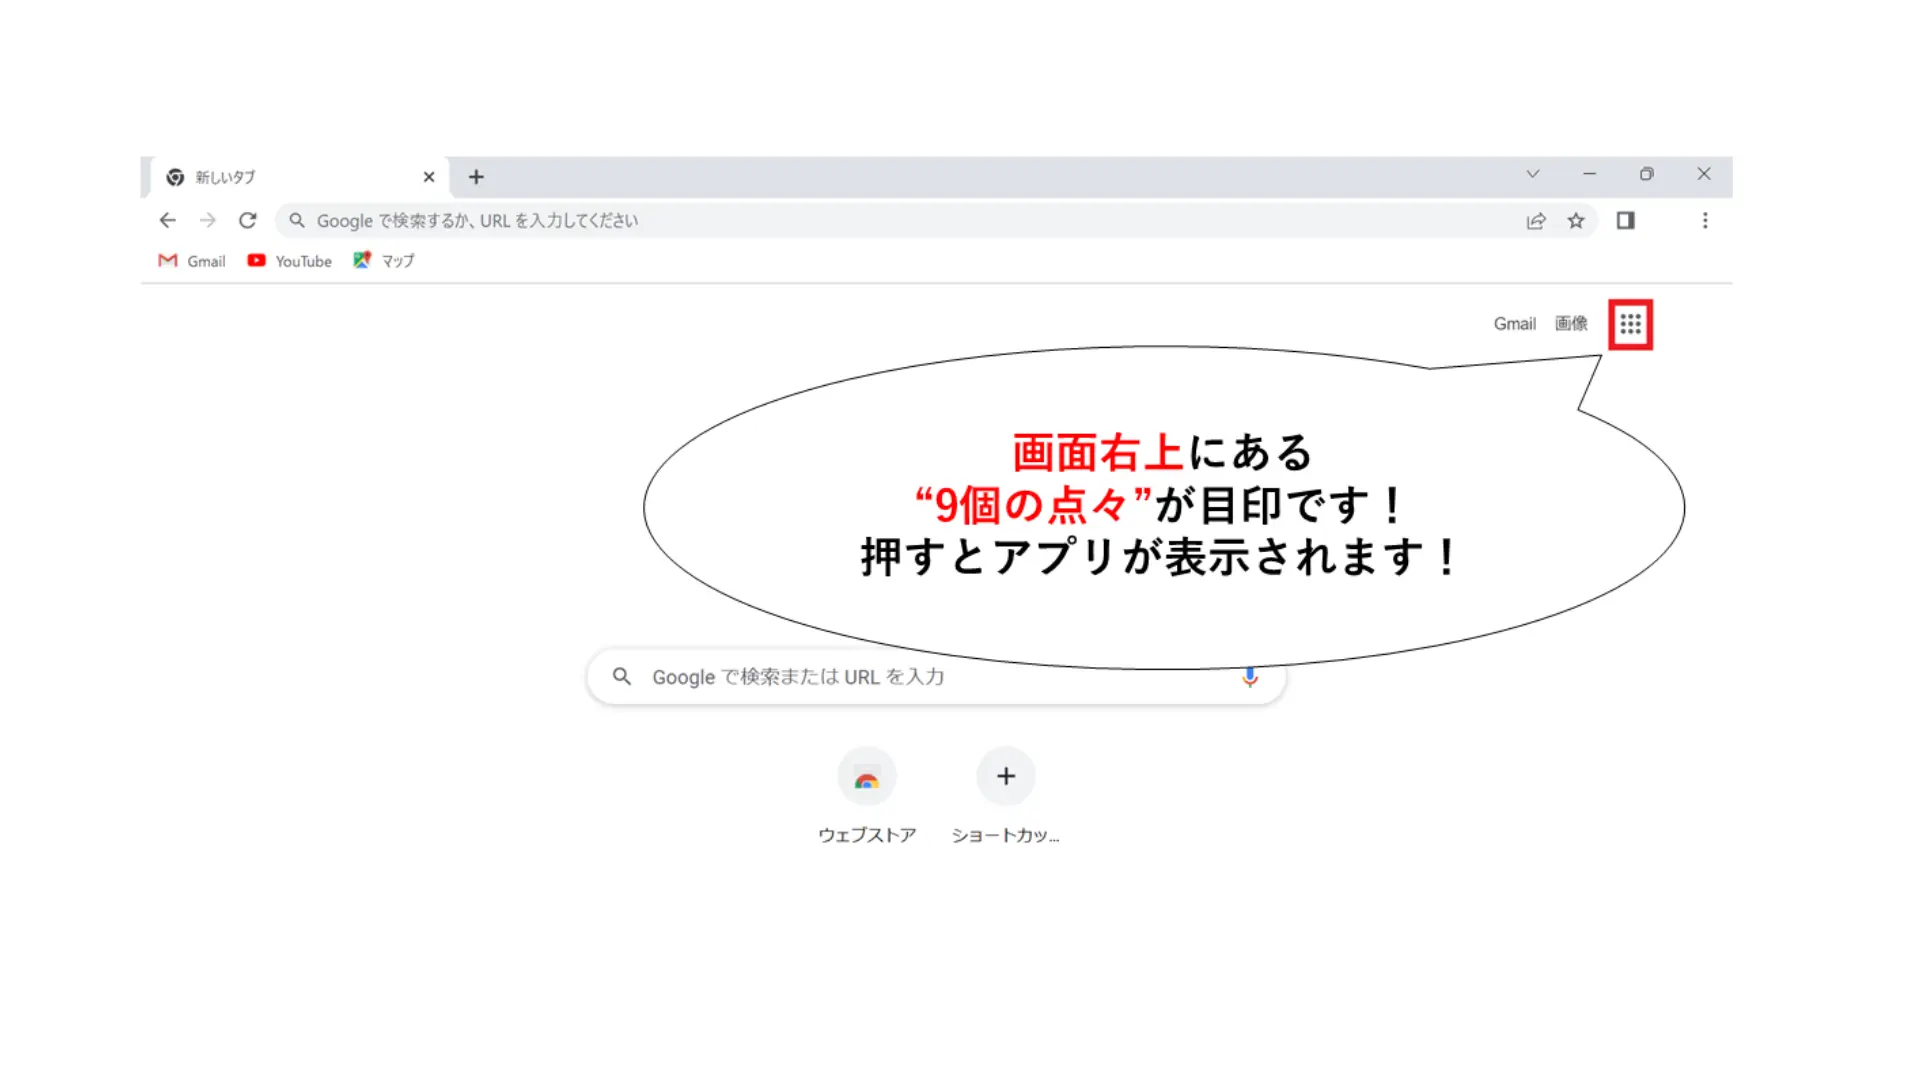The height and width of the screenshot is (1080, 1920).
Task: Start voice search with microphone icon
Action: point(1250,677)
